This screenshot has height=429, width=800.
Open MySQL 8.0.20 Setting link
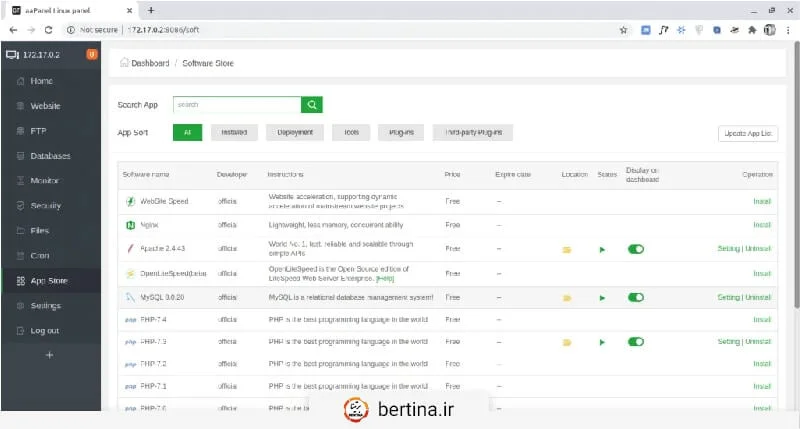click(x=729, y=297)
